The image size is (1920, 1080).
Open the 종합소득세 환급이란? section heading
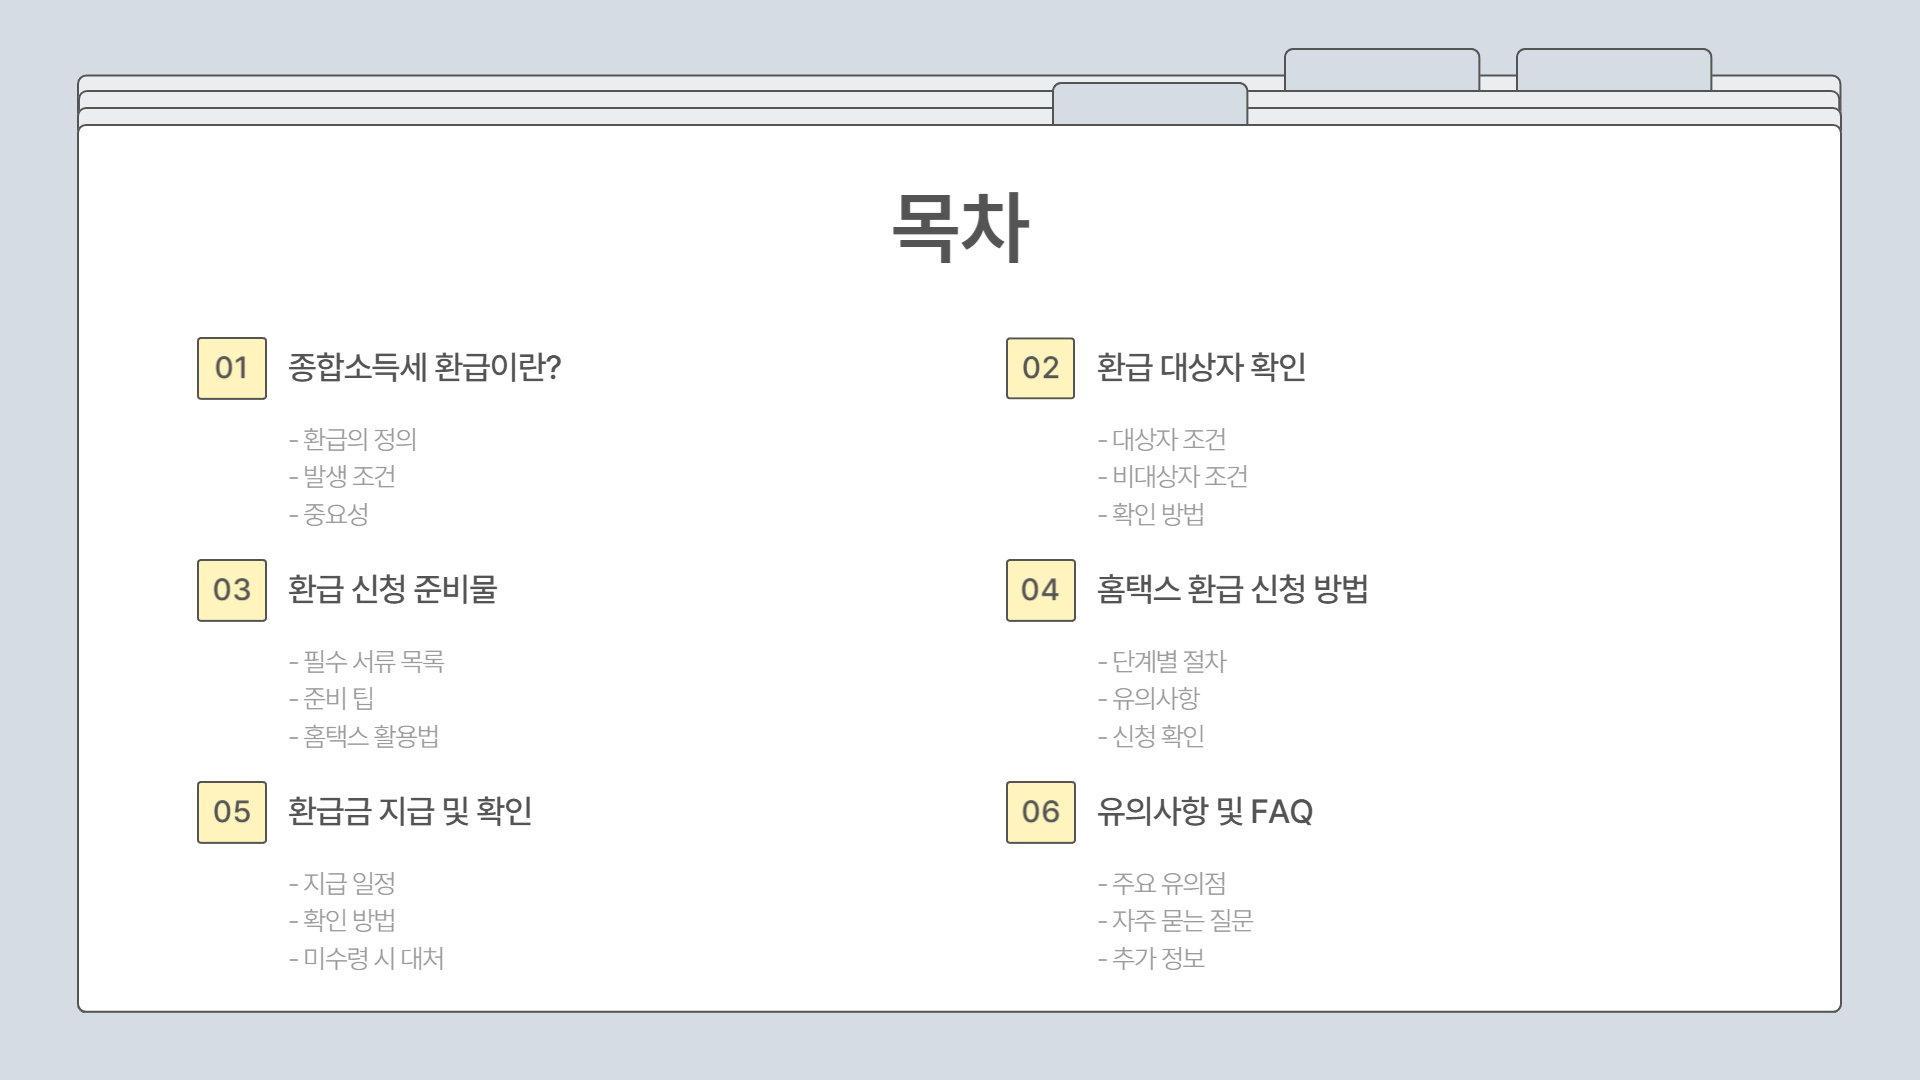(x=424, y=368)
